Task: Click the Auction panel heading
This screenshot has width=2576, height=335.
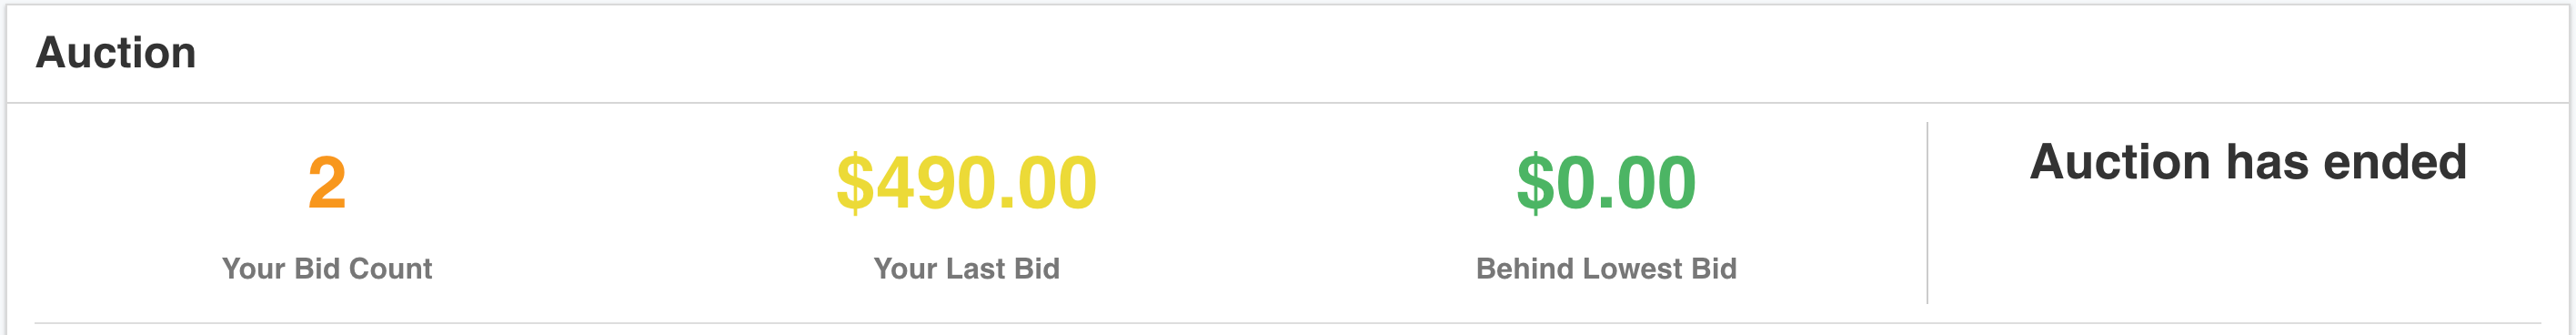Action: coord(116,53)
